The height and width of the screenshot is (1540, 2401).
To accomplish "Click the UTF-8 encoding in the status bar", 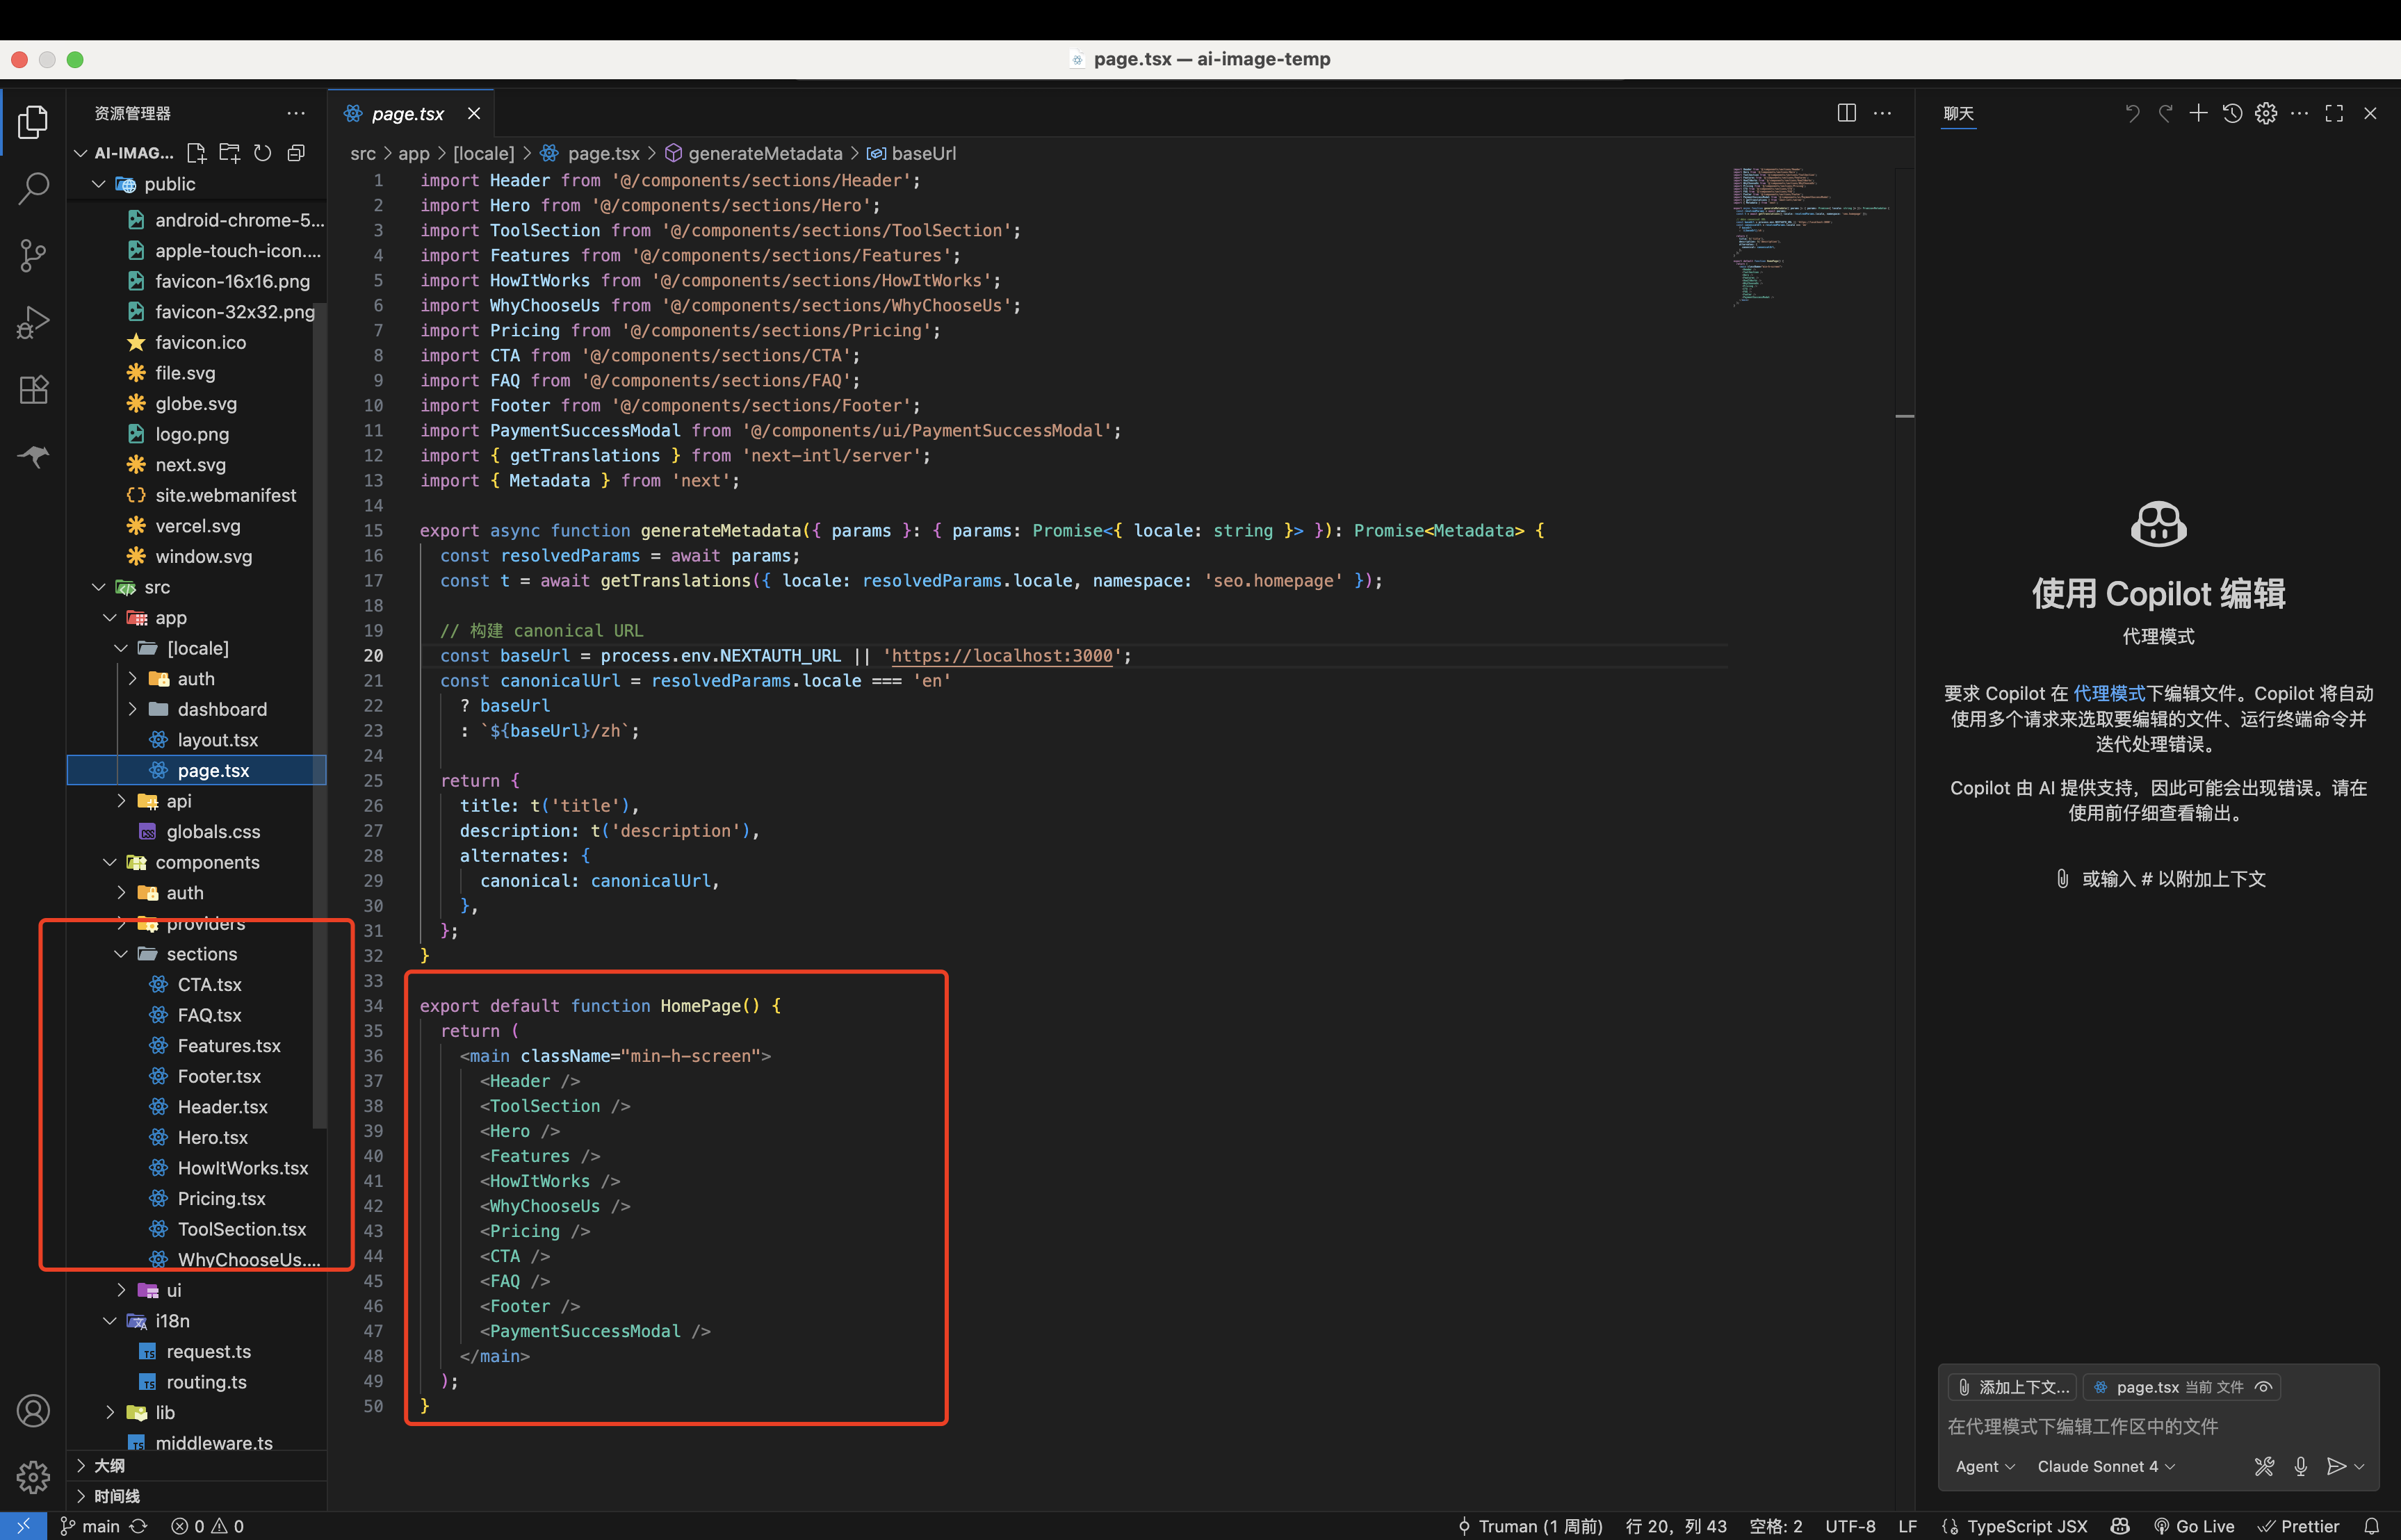I will [x=1850, y=1526].
